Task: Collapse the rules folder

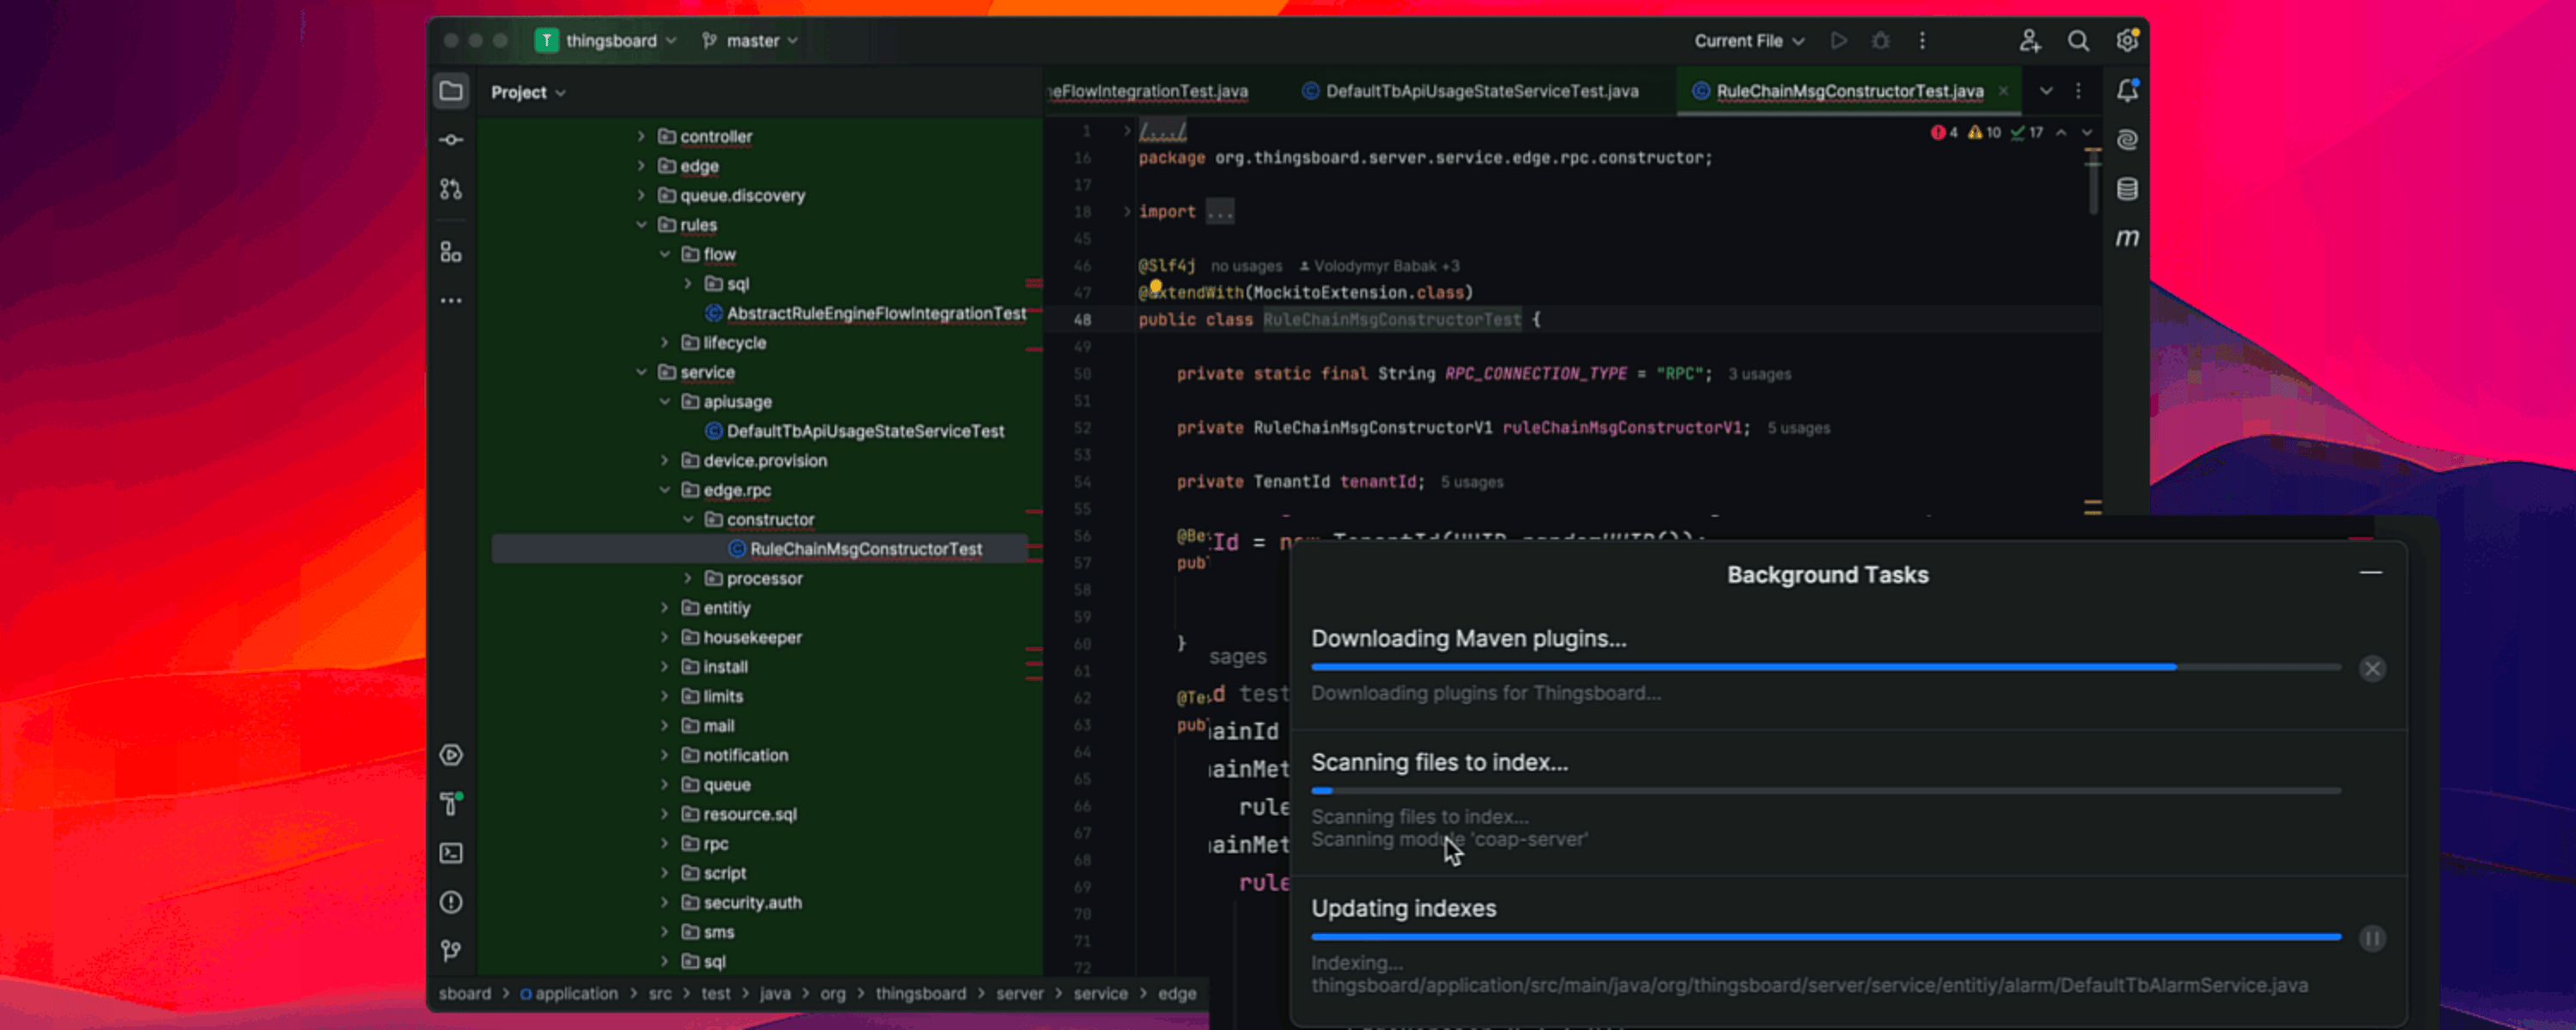Action: click(x=641, y=225)
